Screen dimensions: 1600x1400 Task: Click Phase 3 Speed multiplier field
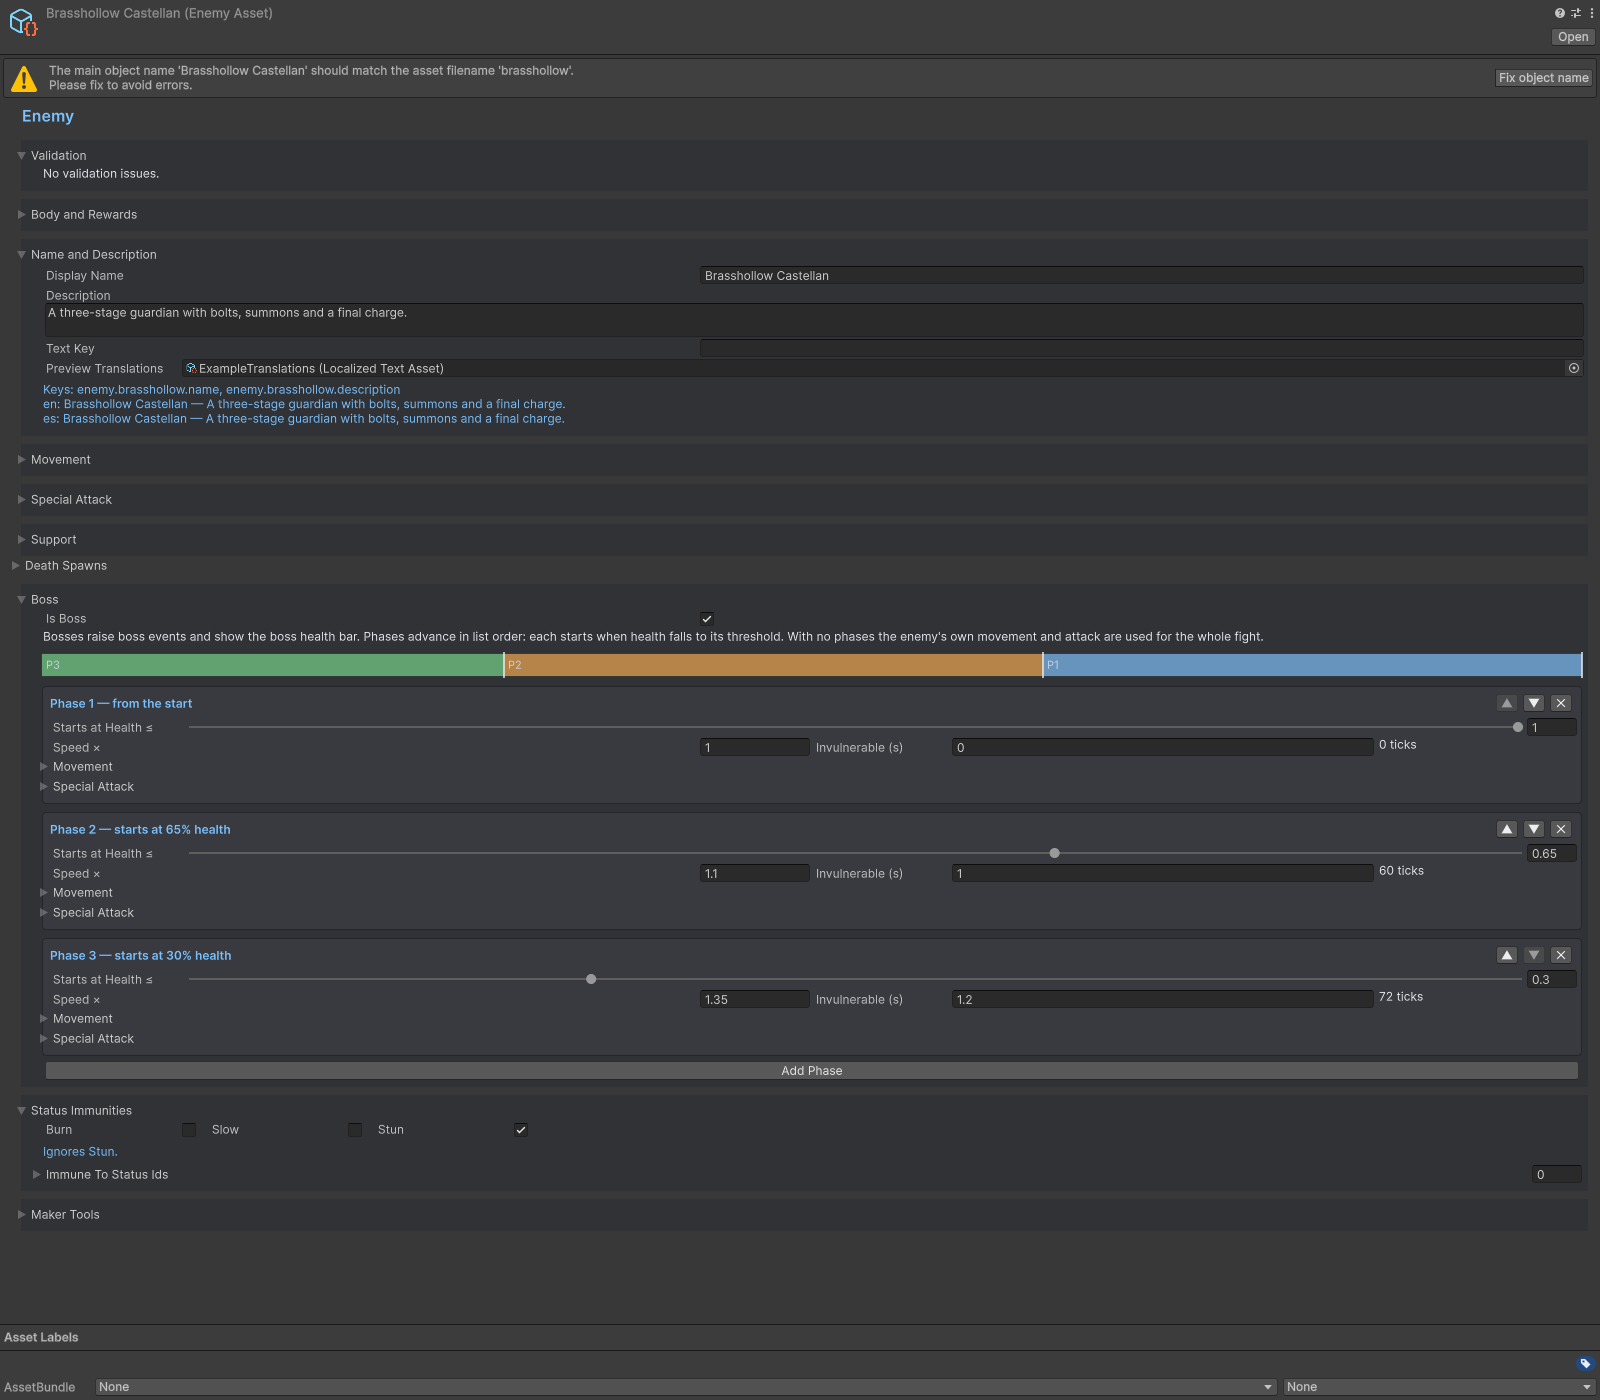tap(755, 999)
